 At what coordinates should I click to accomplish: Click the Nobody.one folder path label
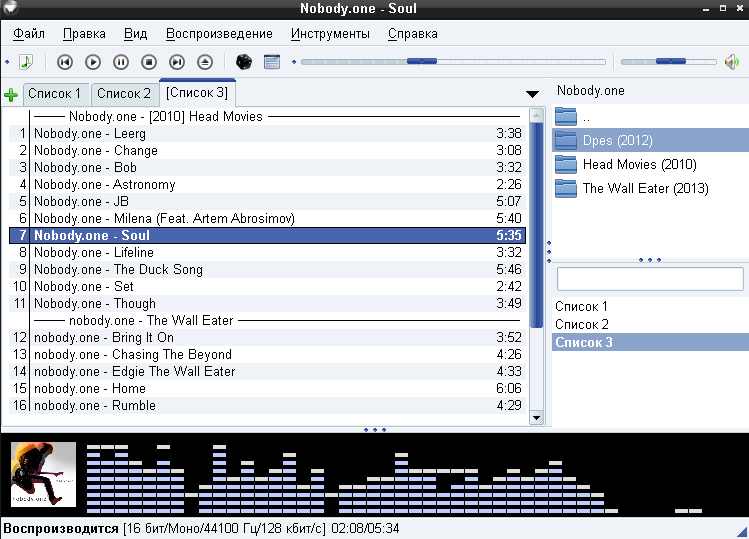point(590,91)
